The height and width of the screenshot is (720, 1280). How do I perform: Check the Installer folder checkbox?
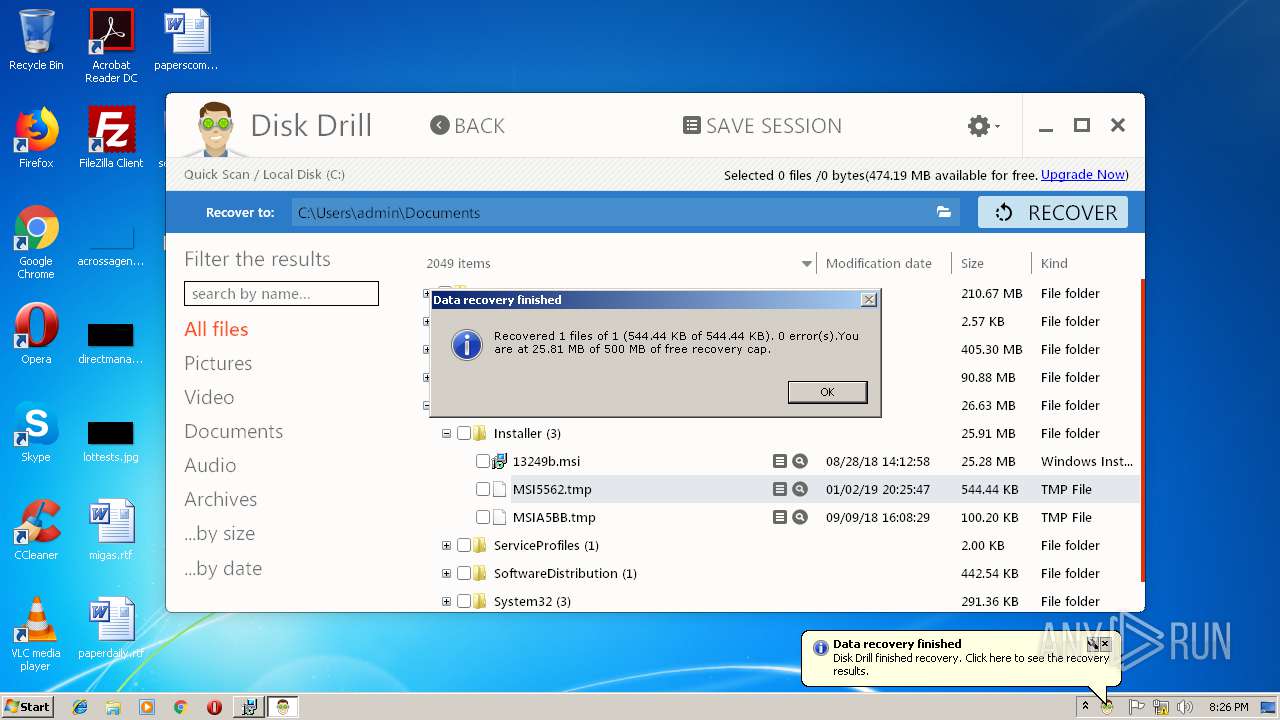(464, 433)
